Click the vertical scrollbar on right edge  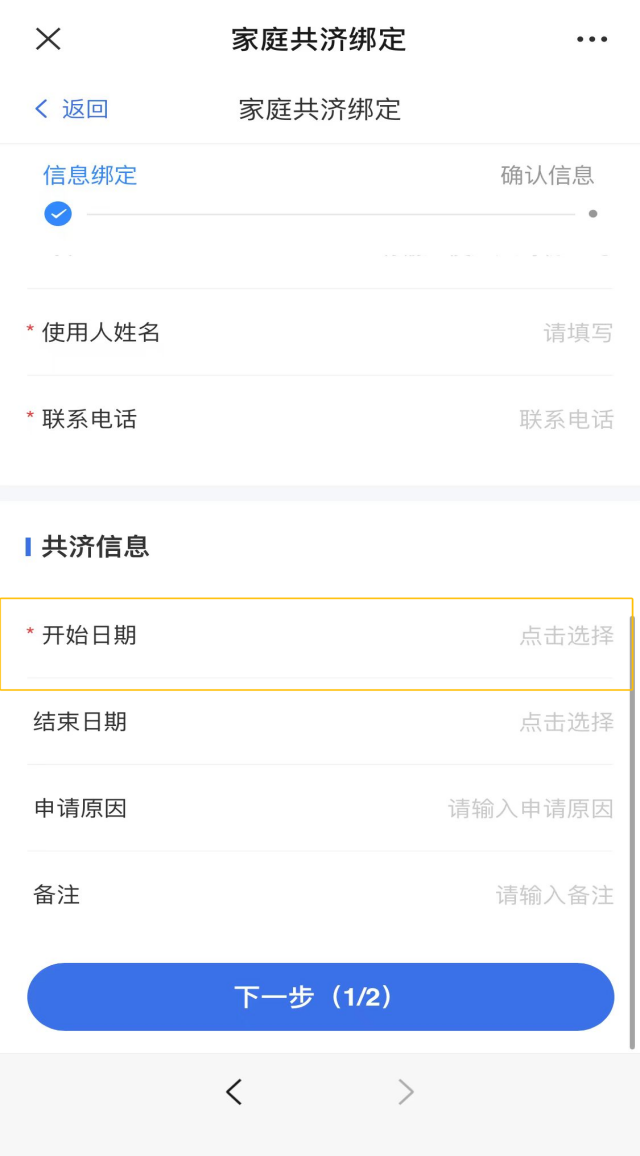tap(632, 832)
